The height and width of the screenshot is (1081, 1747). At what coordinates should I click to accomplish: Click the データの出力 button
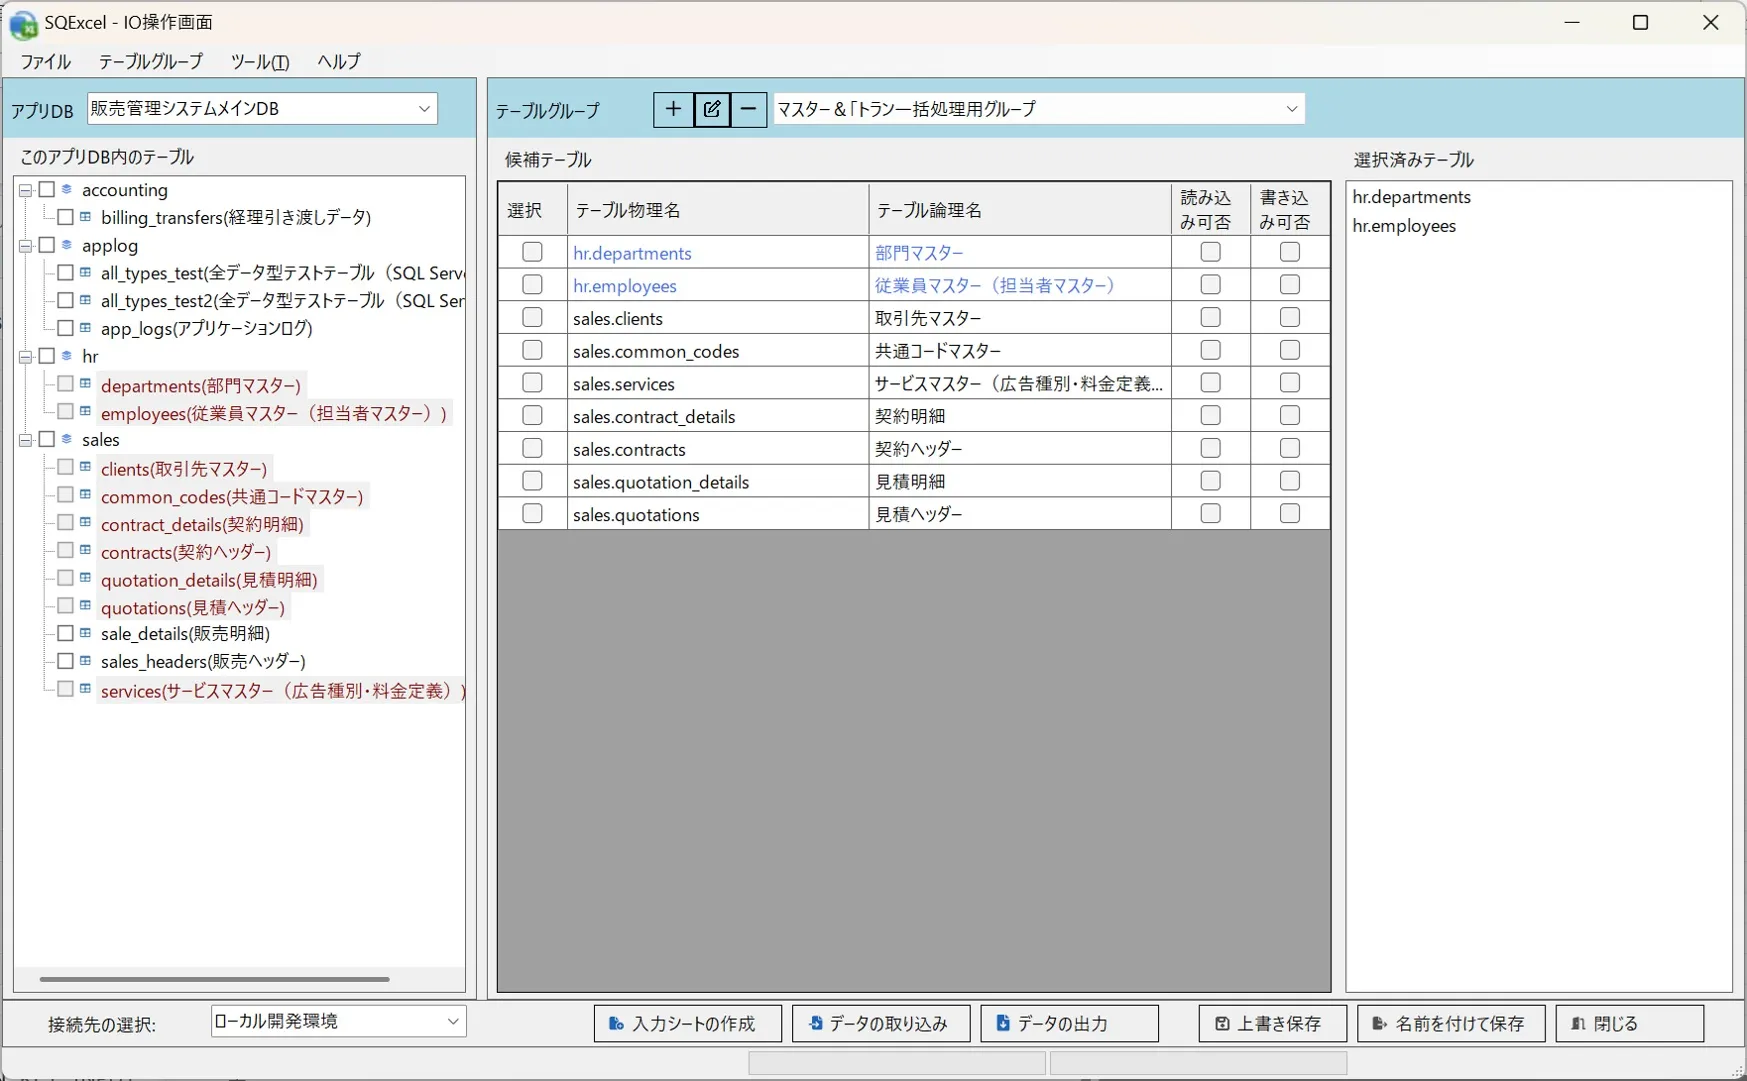click(x=1070, y=1024)
